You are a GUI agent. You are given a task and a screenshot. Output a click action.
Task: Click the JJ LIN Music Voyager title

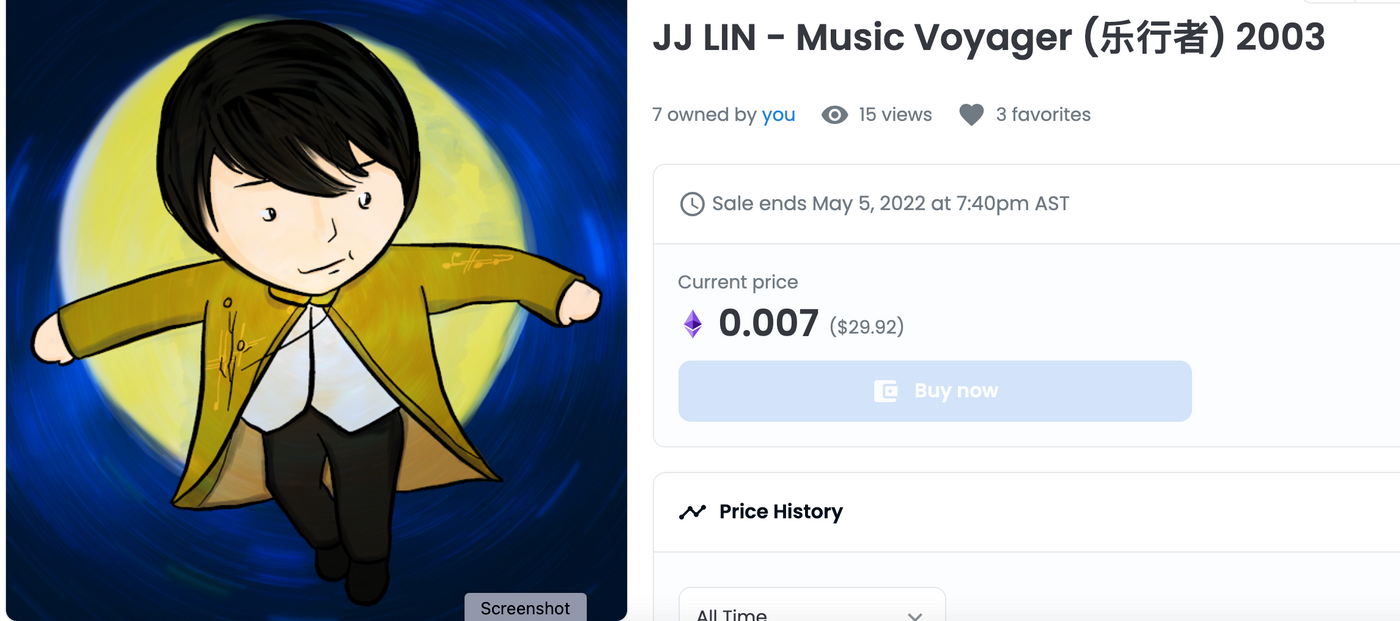click(x=988, y=38)
